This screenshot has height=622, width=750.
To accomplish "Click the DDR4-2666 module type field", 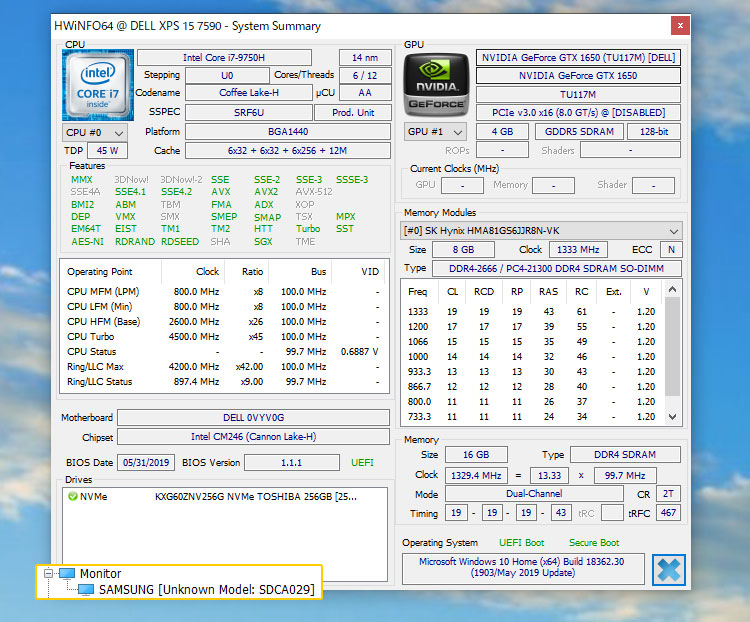I will 556,268.
